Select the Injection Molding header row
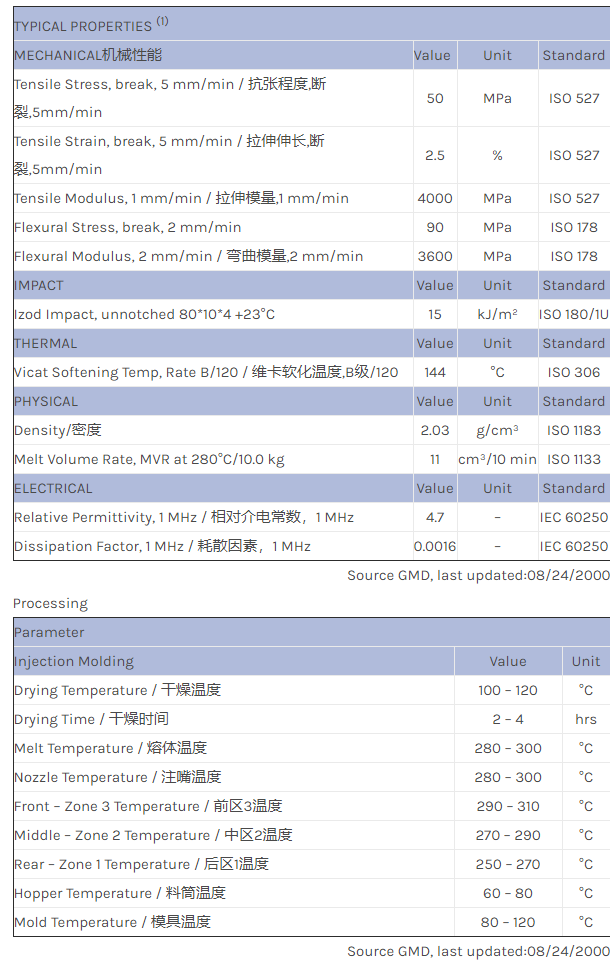 pyautogui.click(x=74, y=661)
